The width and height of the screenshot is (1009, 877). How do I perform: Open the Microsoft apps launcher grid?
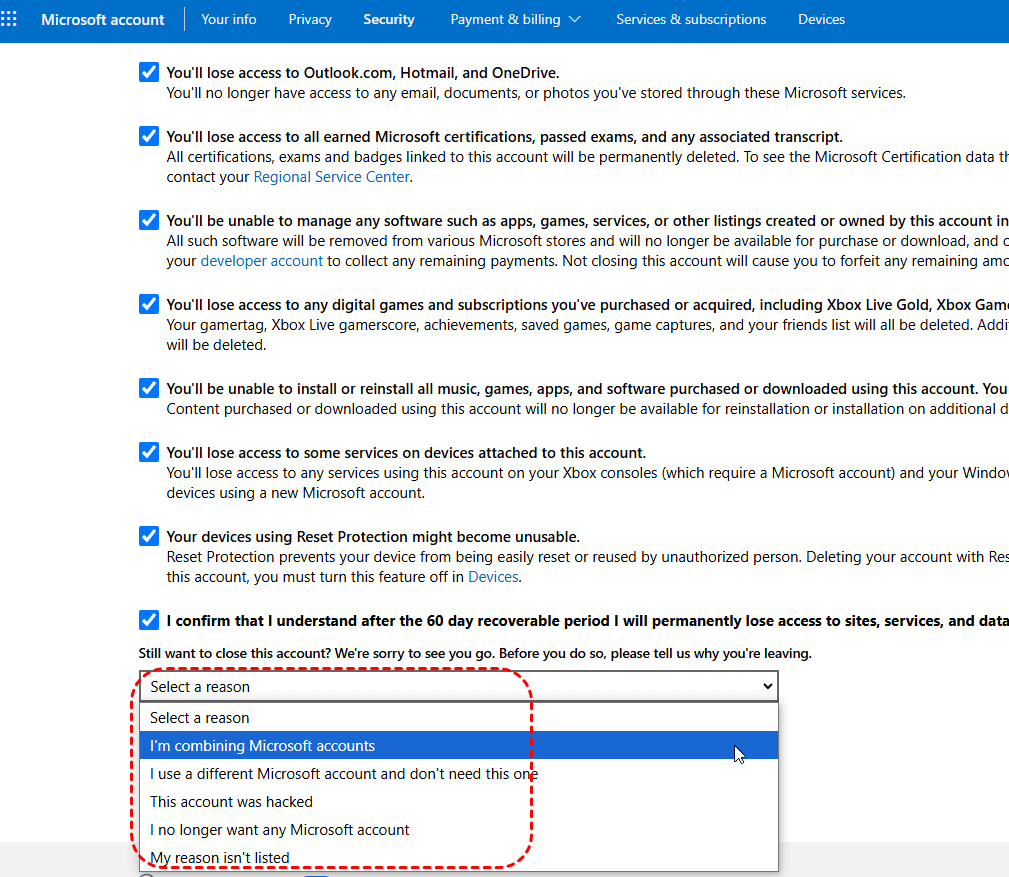[x=9, y=19]
